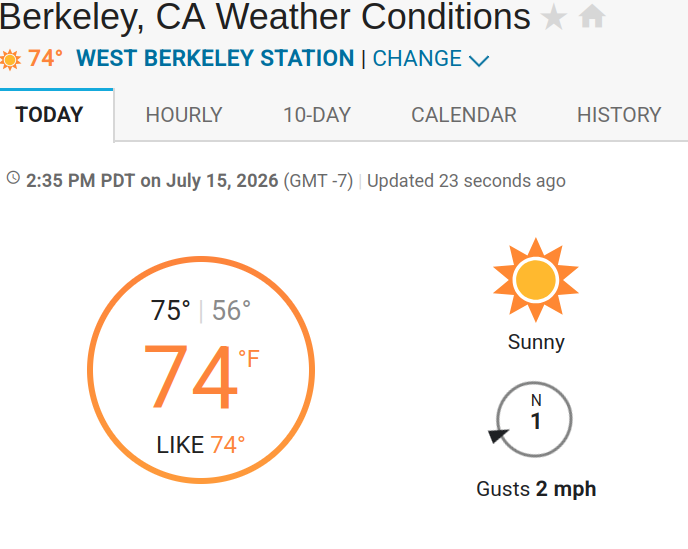Click the large Sunny condition icon

pos(536,280)
